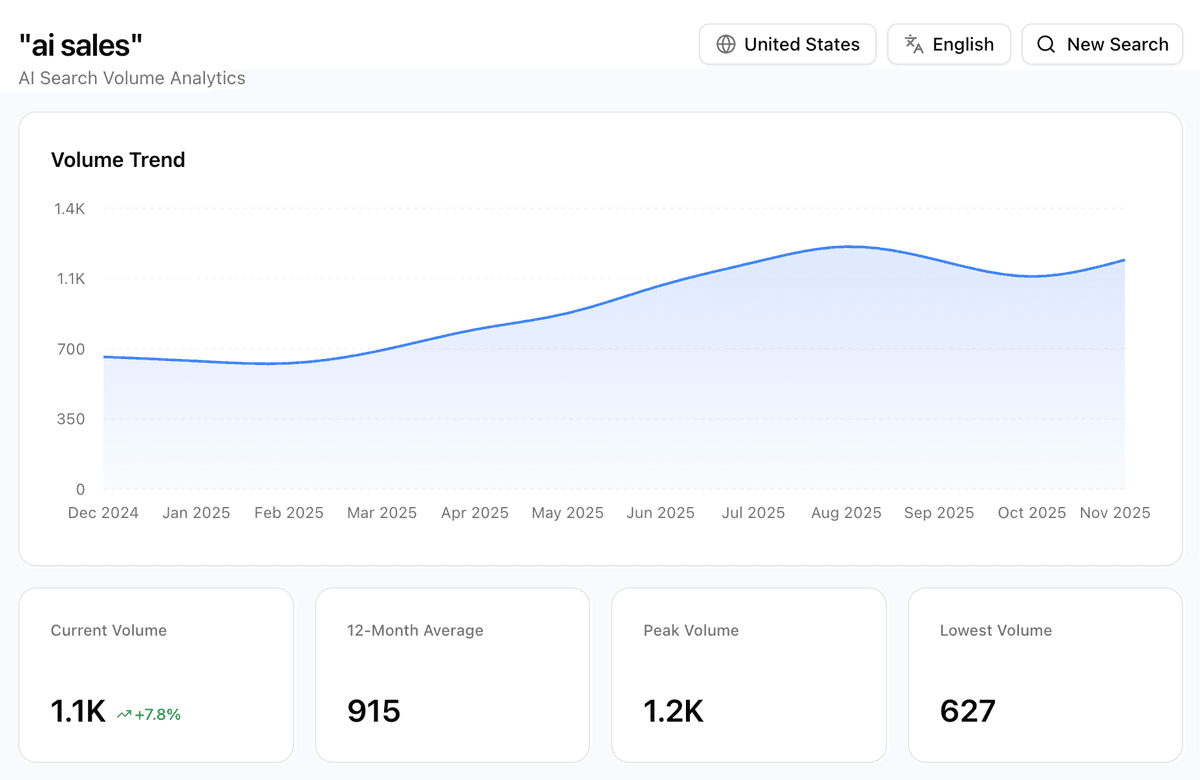Click the Dec 2024 axis label

103,512
